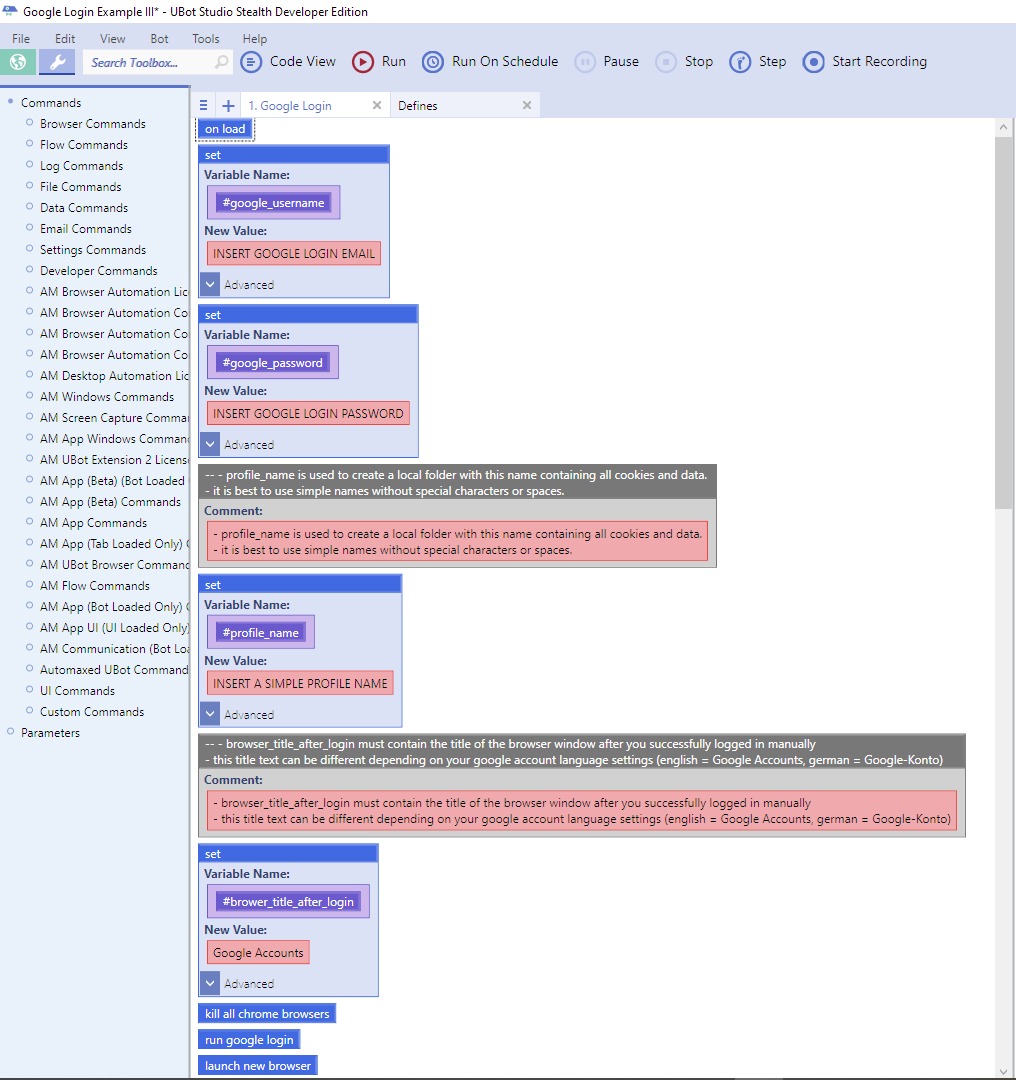Close the Defines tab

(527, 105)
